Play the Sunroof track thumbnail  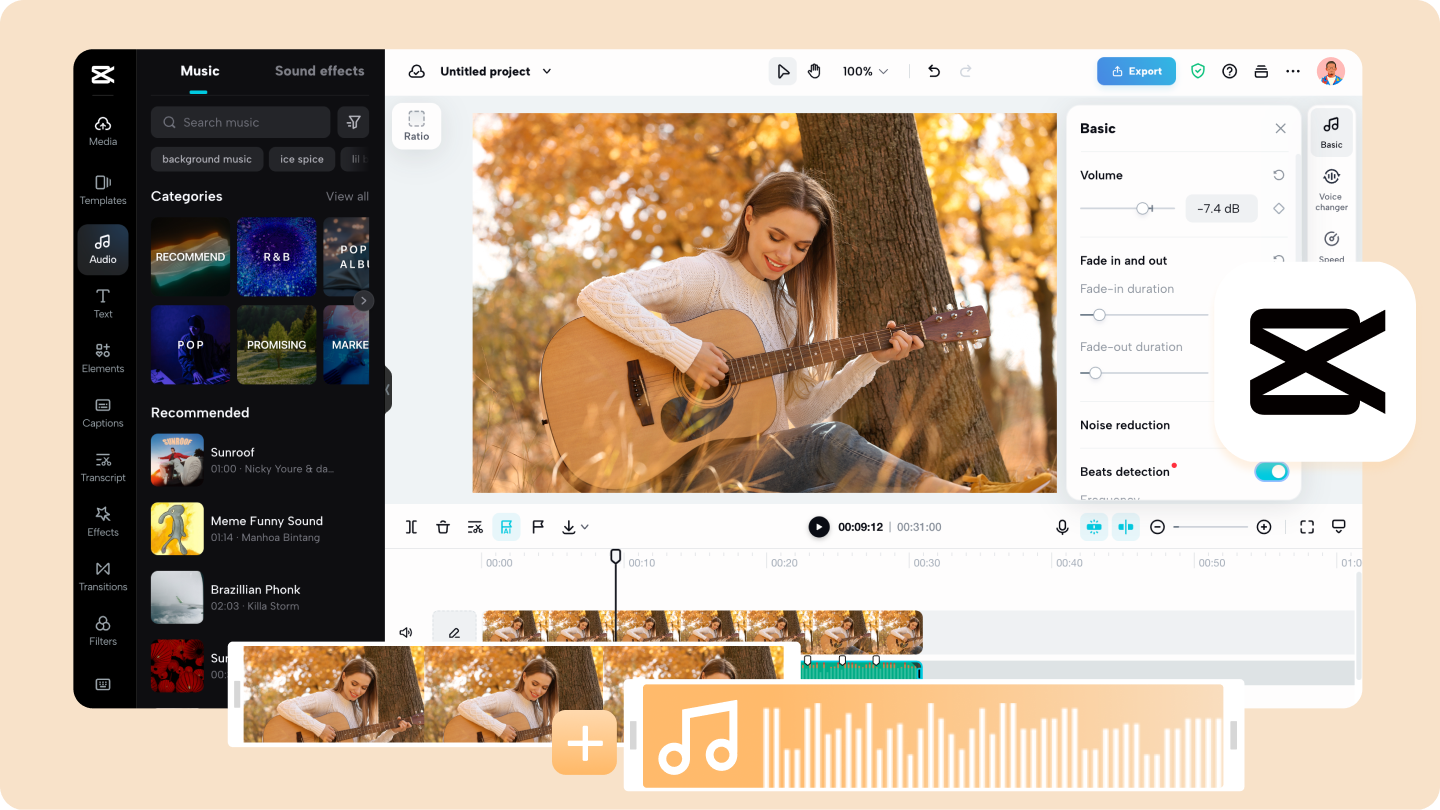point(177,459)
